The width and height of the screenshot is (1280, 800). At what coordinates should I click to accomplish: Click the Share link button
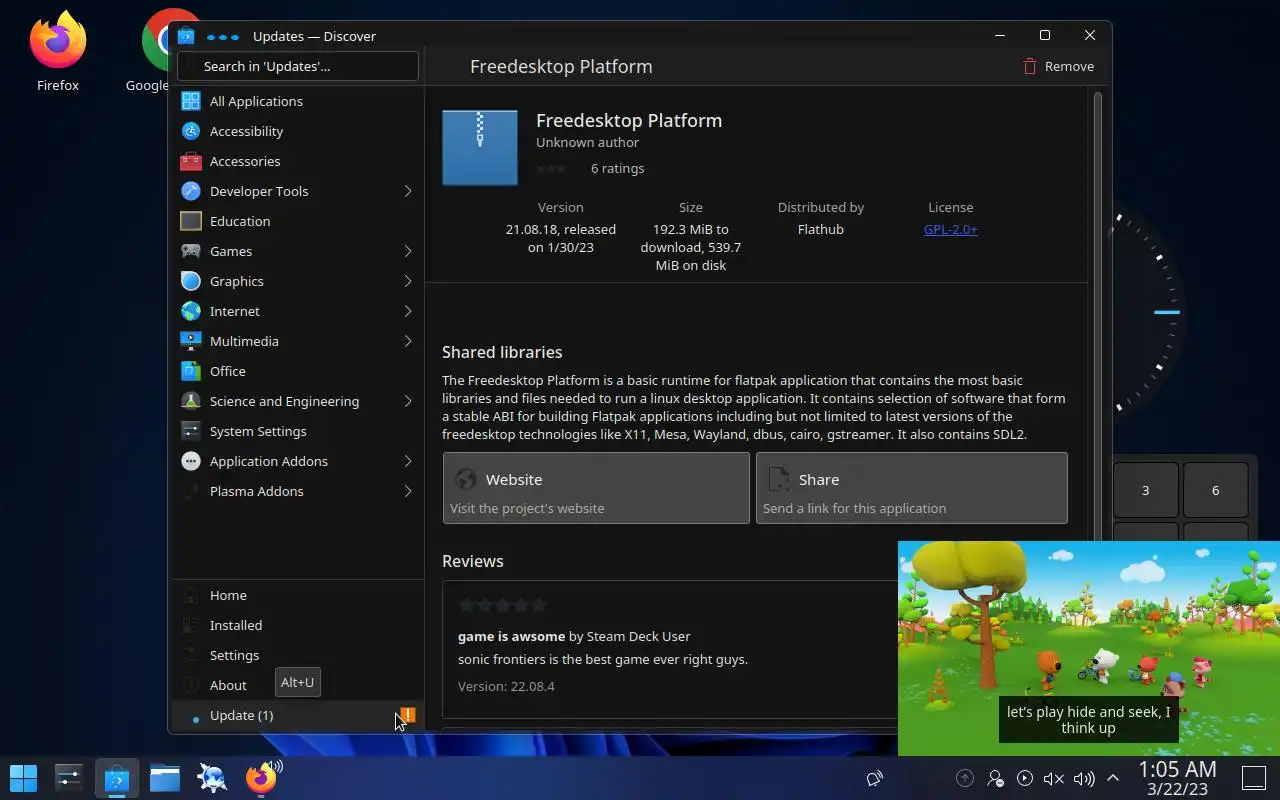click(x=912, y=488)
